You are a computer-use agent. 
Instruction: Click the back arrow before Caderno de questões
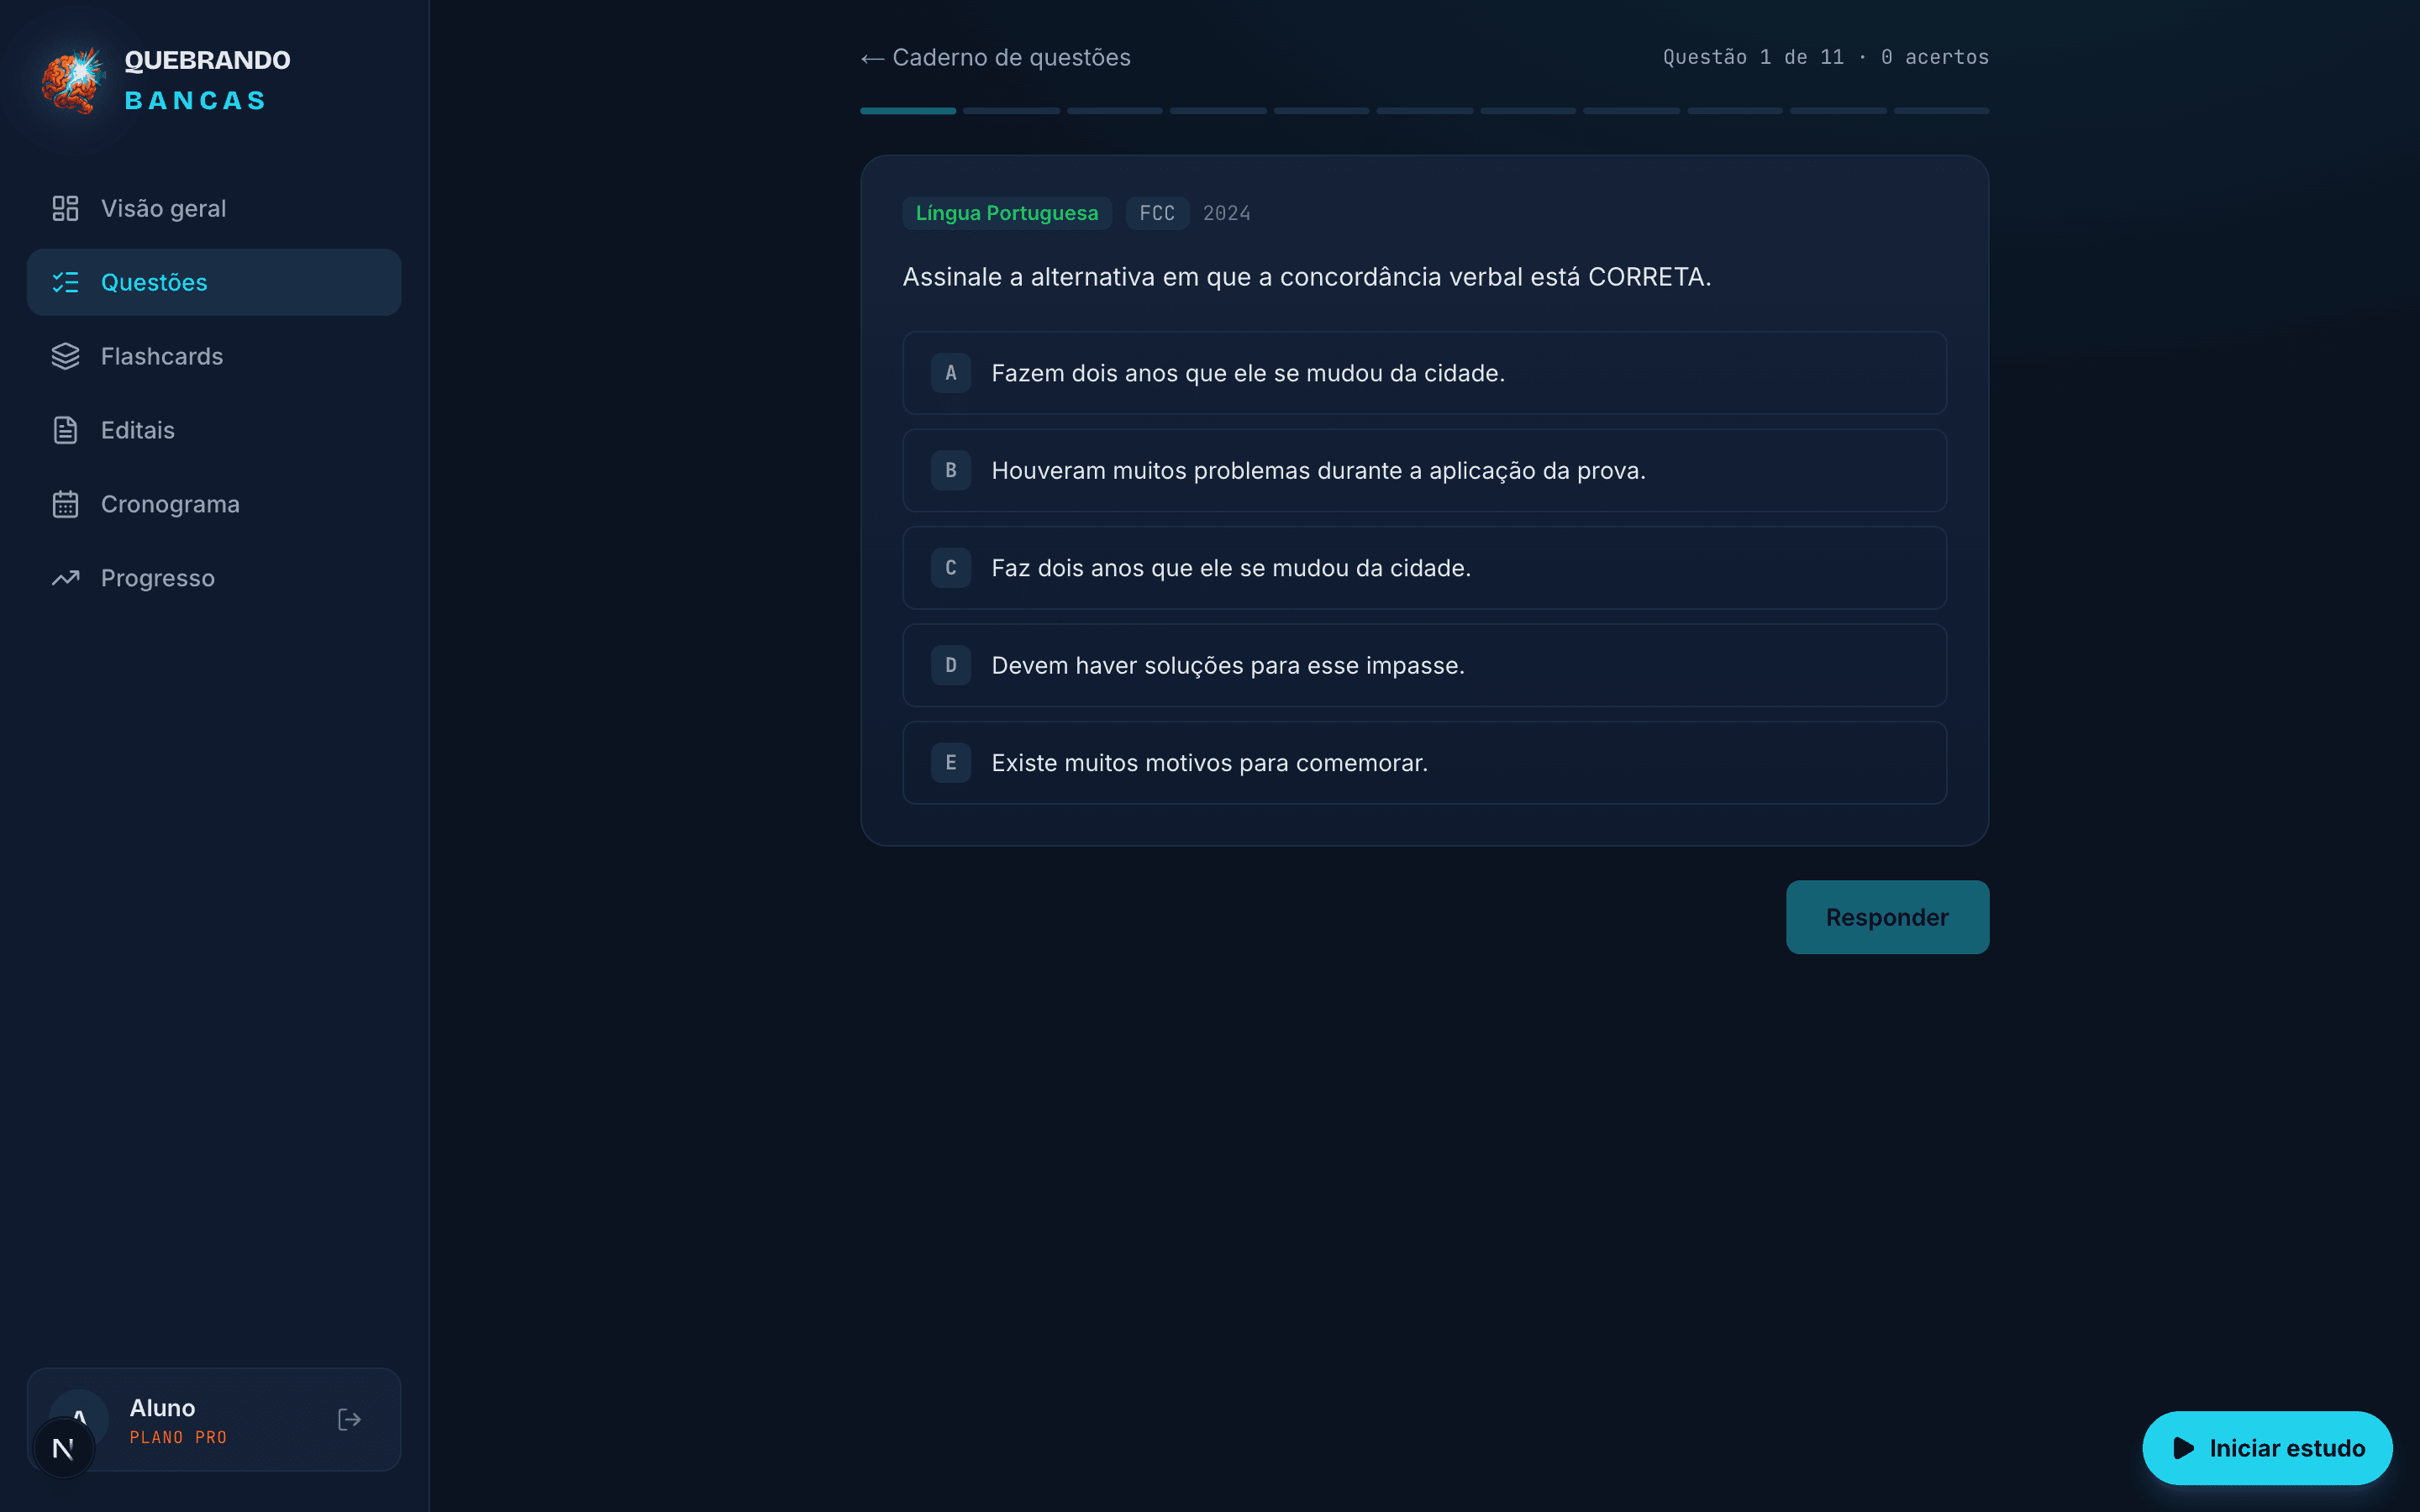tap(872, 58)
